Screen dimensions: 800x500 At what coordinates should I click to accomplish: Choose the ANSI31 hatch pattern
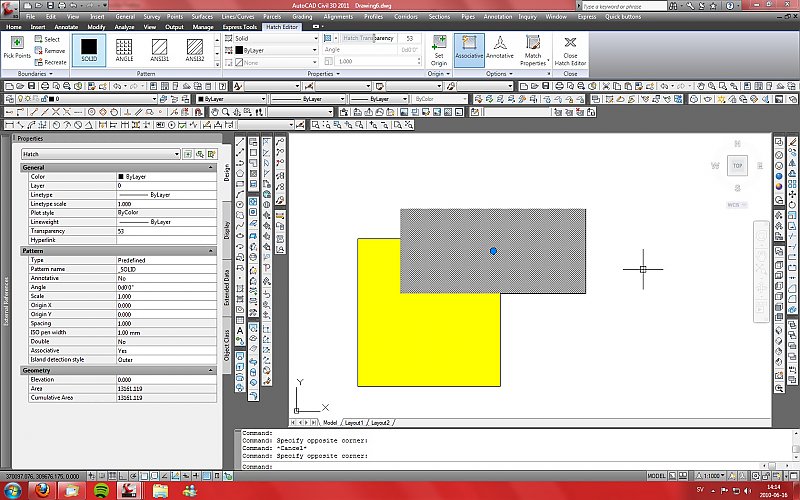pyautogui.click(x=159, y=49)
